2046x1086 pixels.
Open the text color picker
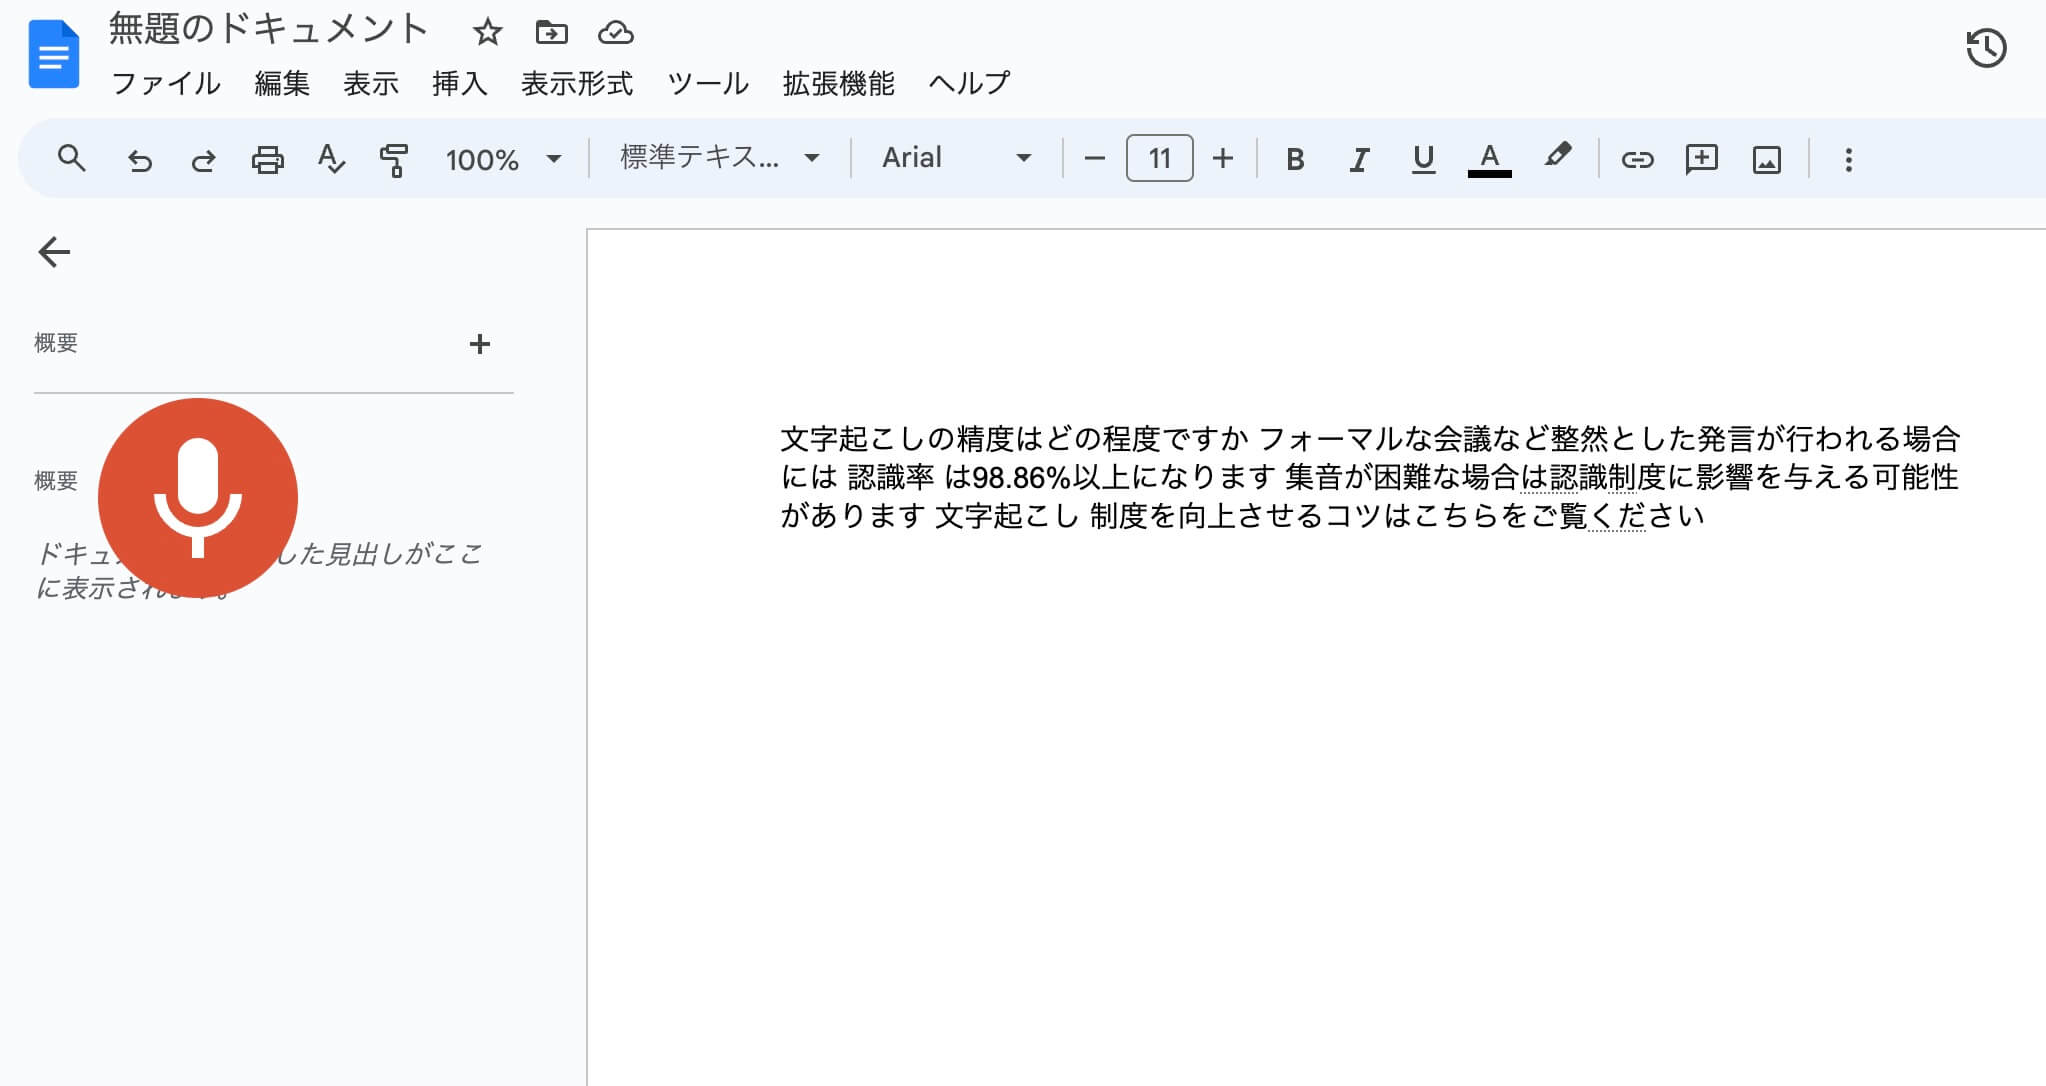tap(1489, 159)
